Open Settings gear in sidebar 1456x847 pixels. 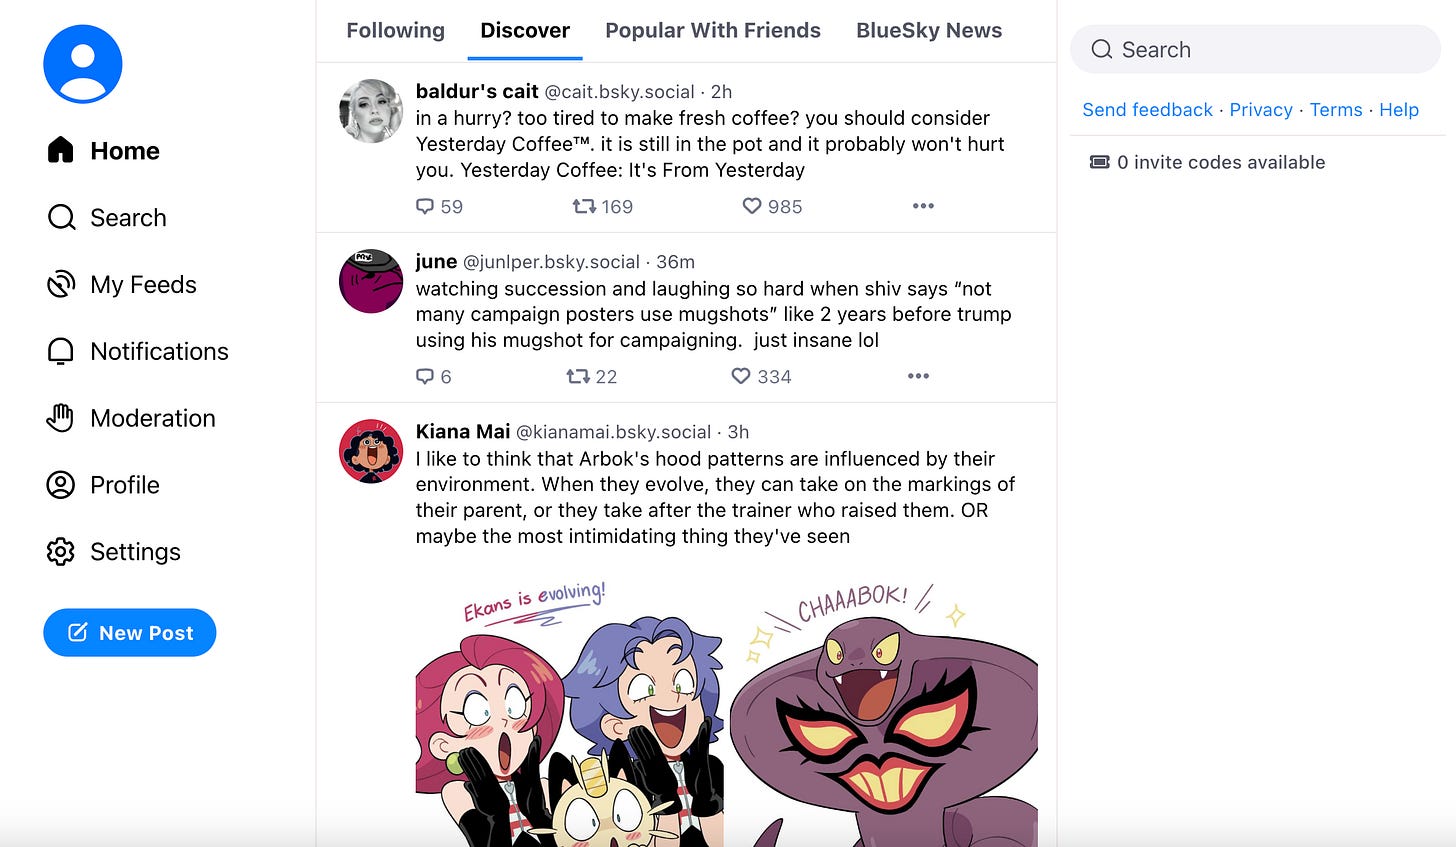(x=113, y=551)
